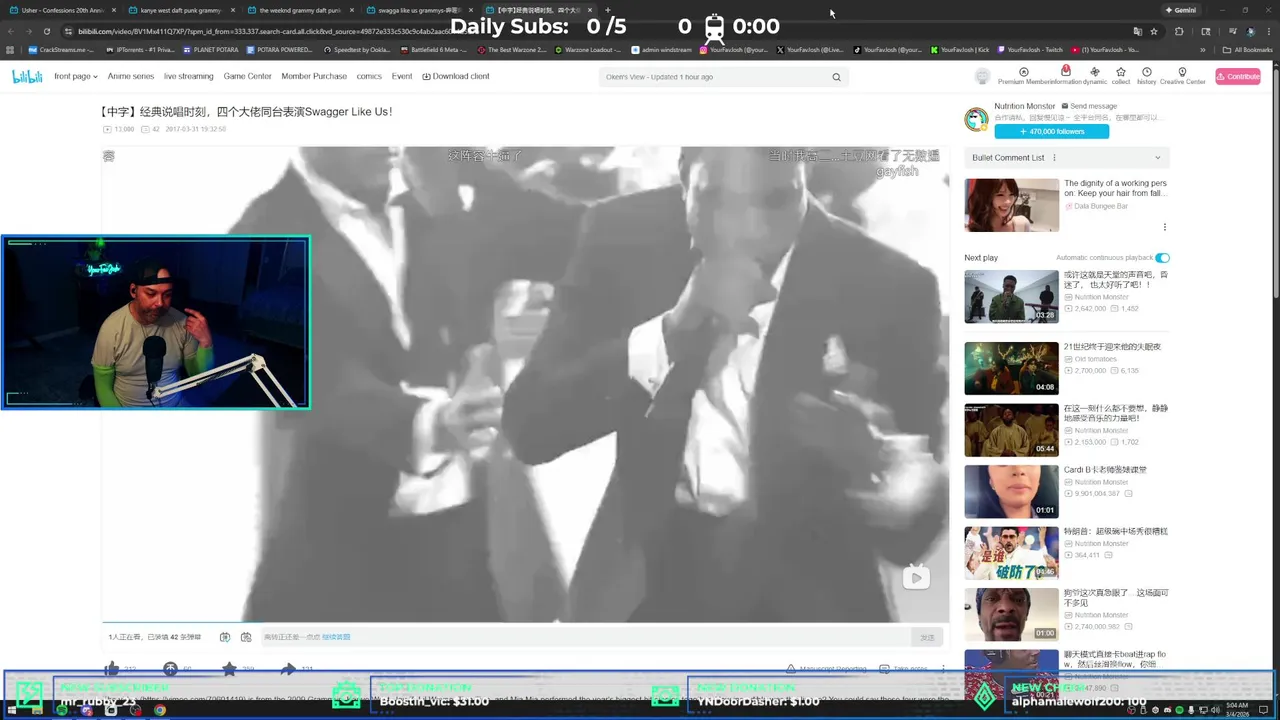
Task: Open the 05:44 recommended video thumbnail
Action: pyautogui.click(x=1011, y=430)
